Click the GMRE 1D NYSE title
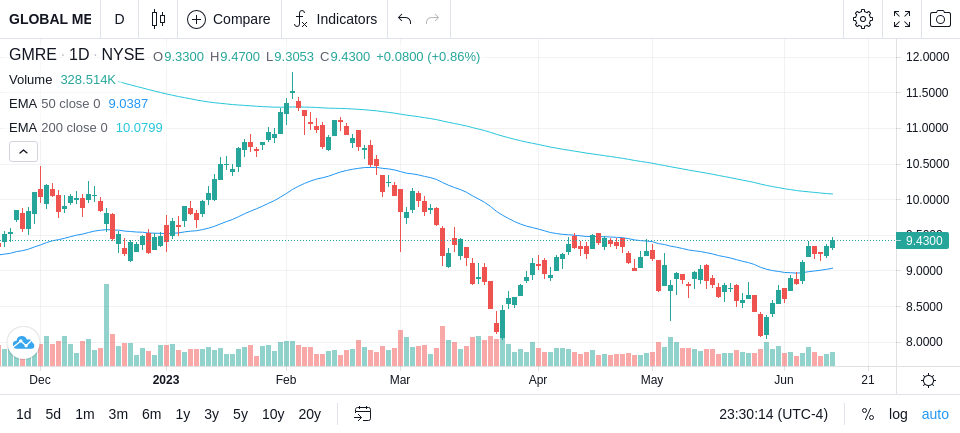Viewport: 960px width, 433px height. tap(77, 55)
